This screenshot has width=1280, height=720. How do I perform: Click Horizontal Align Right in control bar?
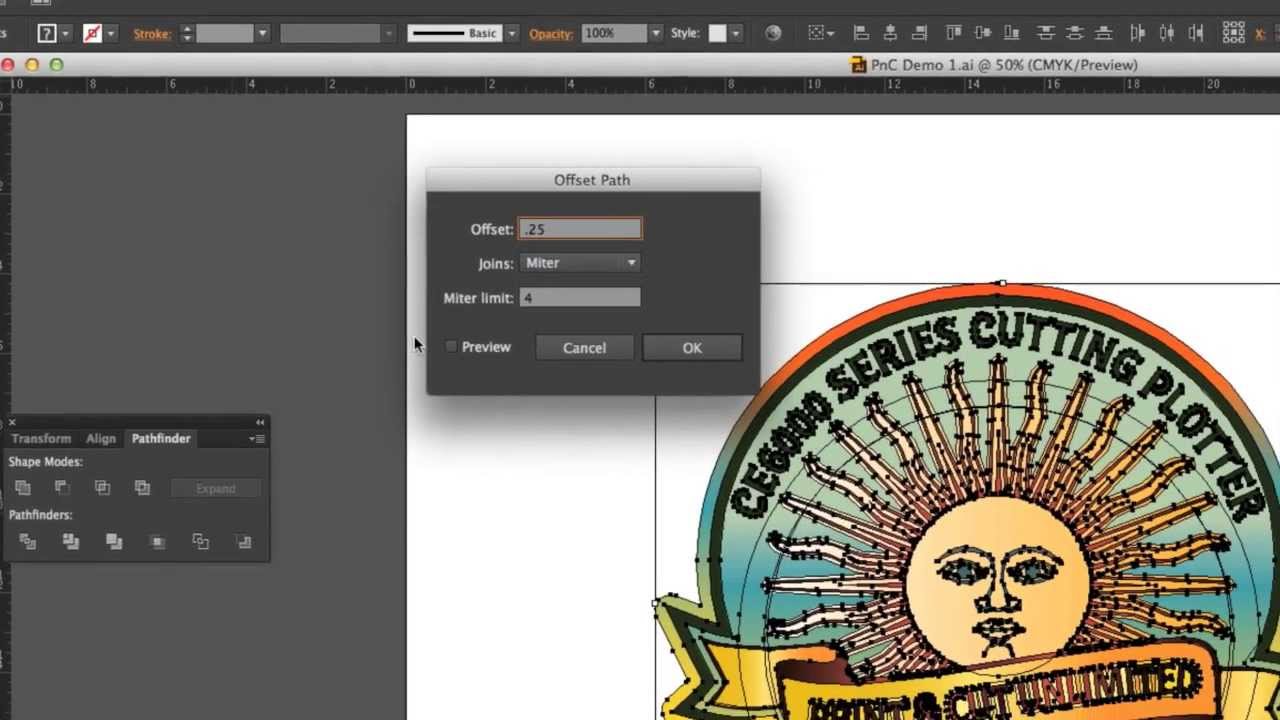coord(921,33)
